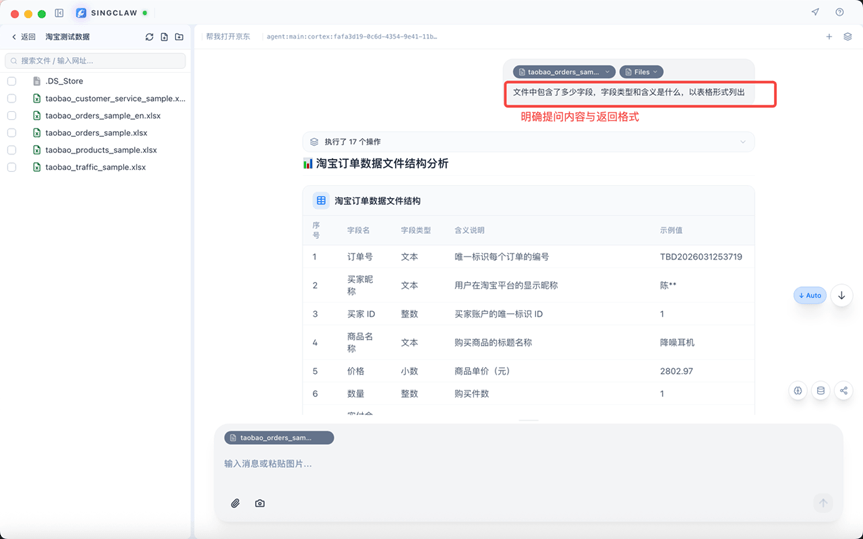This screenshot has width=863, height=539.
Task: Click the 搜索文件 search field
Action: (x=96, y=61)
